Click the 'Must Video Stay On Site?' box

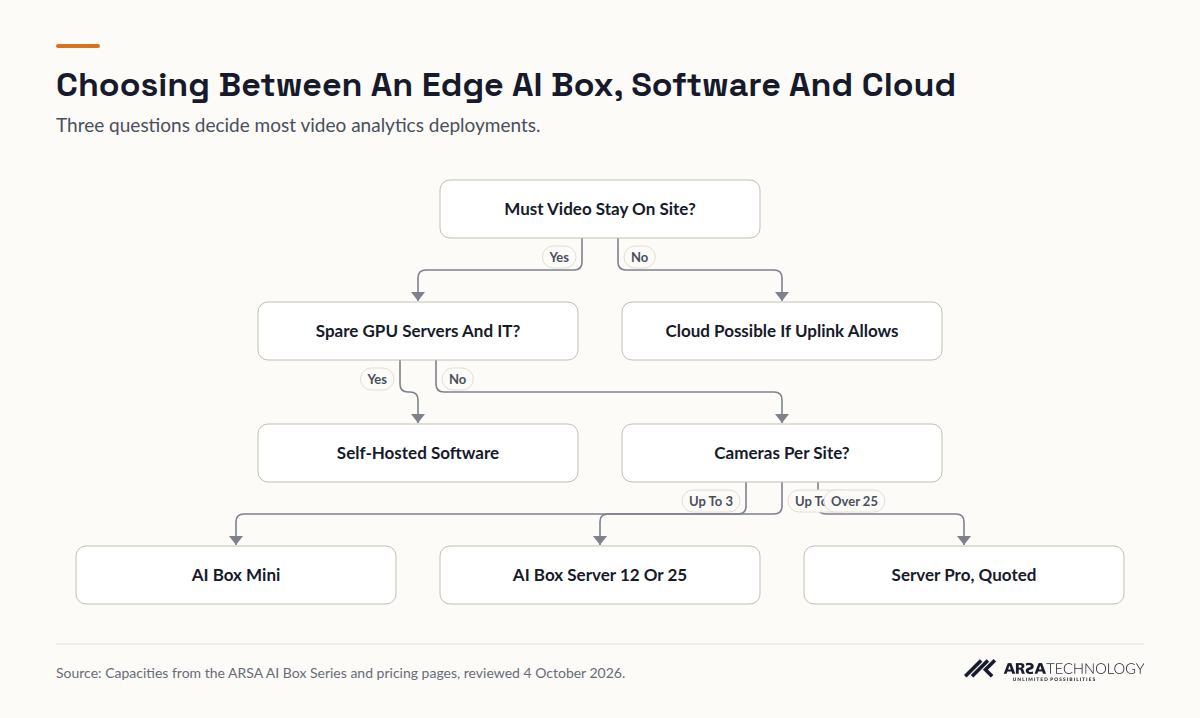click(600, 209)
